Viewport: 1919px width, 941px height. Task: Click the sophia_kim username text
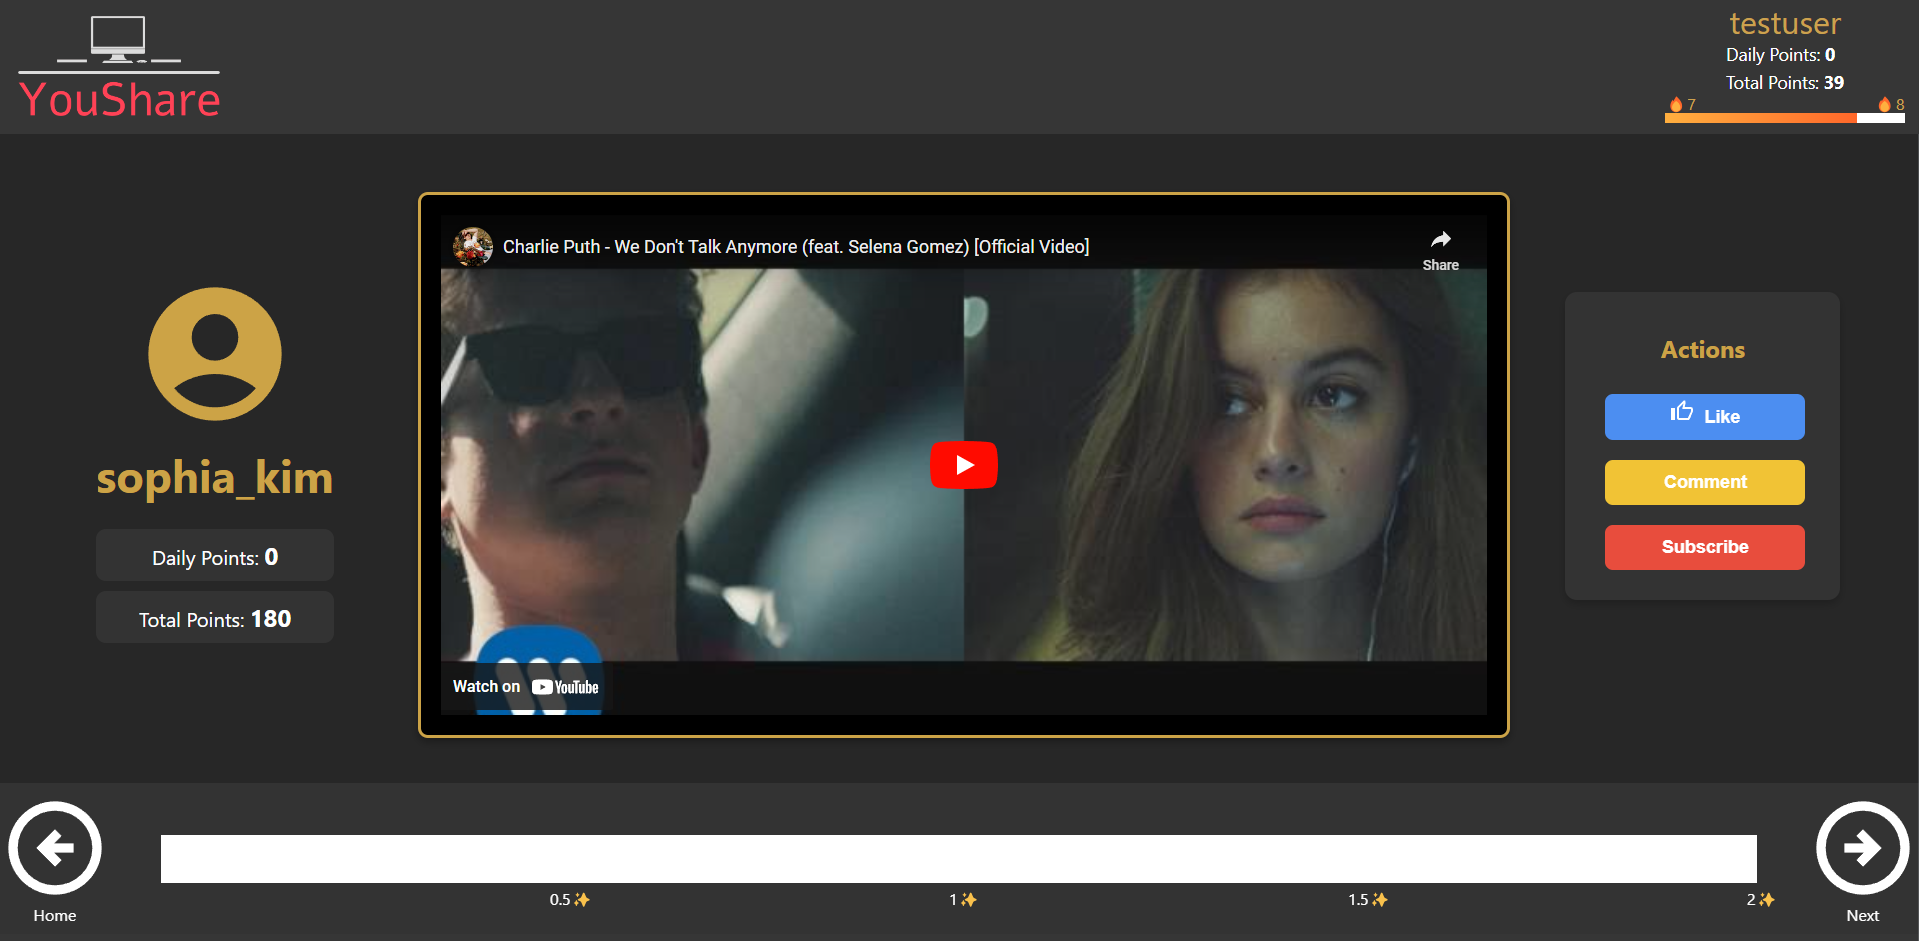point(214,478)
